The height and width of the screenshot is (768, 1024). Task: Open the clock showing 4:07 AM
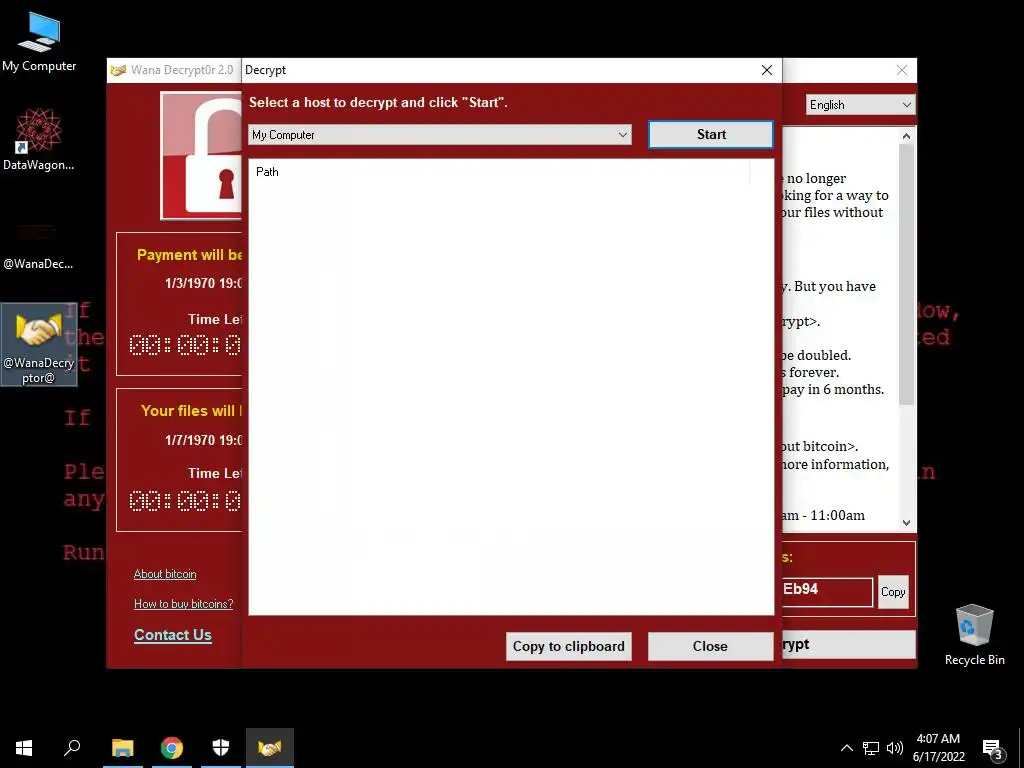[938, 748]
